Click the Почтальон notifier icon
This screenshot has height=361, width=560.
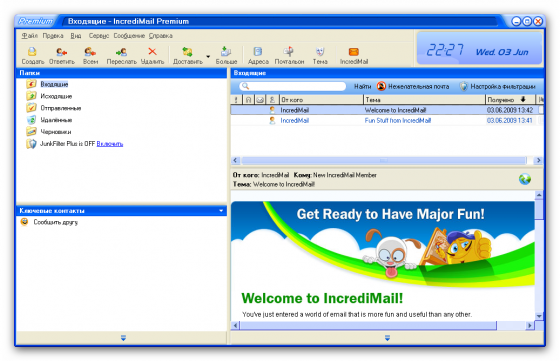tap(289, 52)
